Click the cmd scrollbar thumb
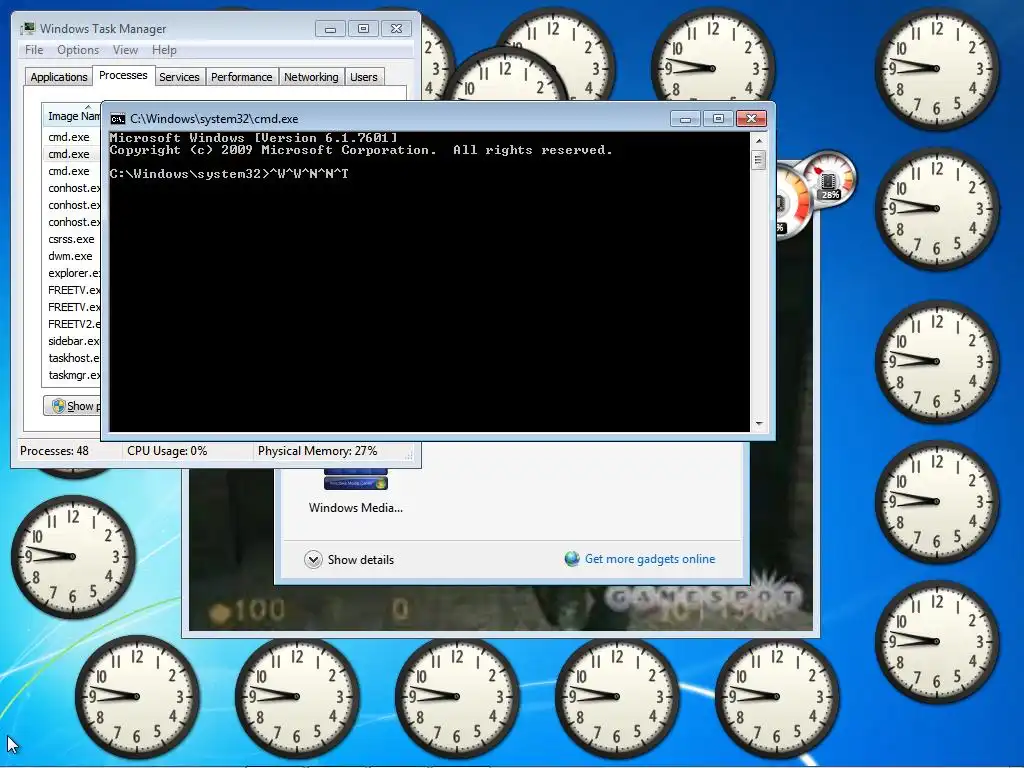Viewport: 1024px width, 768px height. [758, 160]
